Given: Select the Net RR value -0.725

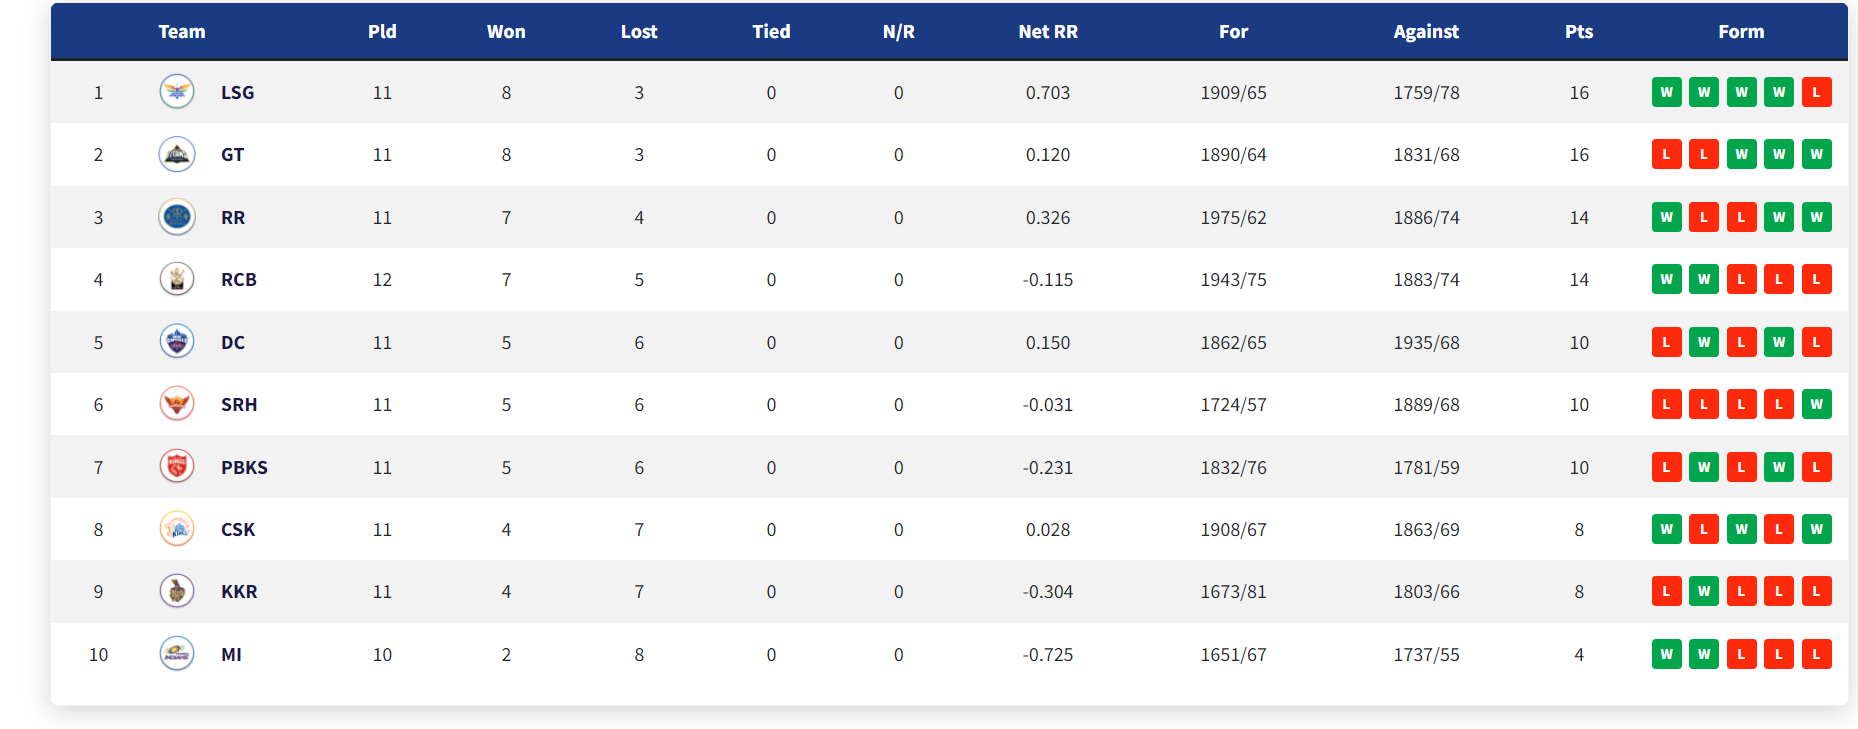Looking at the screenshot, I should point(1048,654).
